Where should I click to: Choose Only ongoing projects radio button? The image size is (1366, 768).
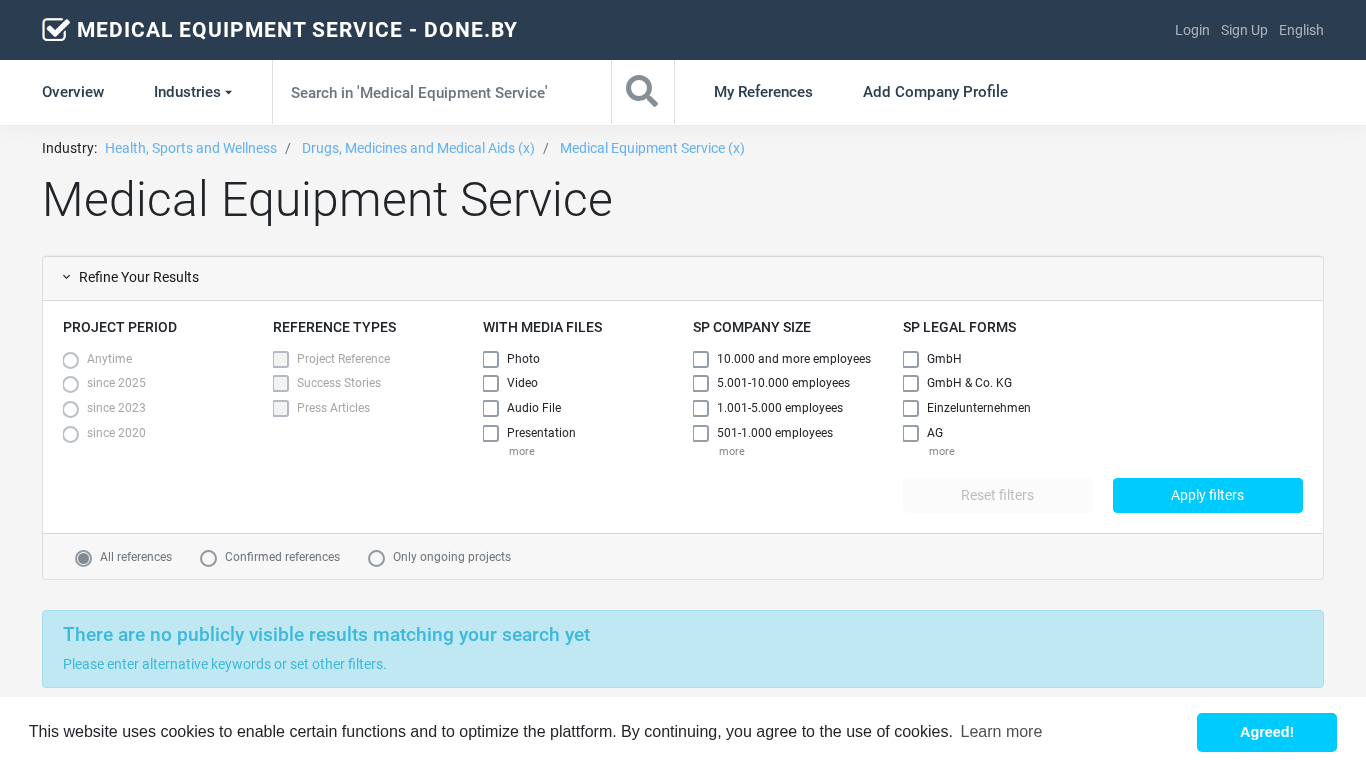point(377,558)
